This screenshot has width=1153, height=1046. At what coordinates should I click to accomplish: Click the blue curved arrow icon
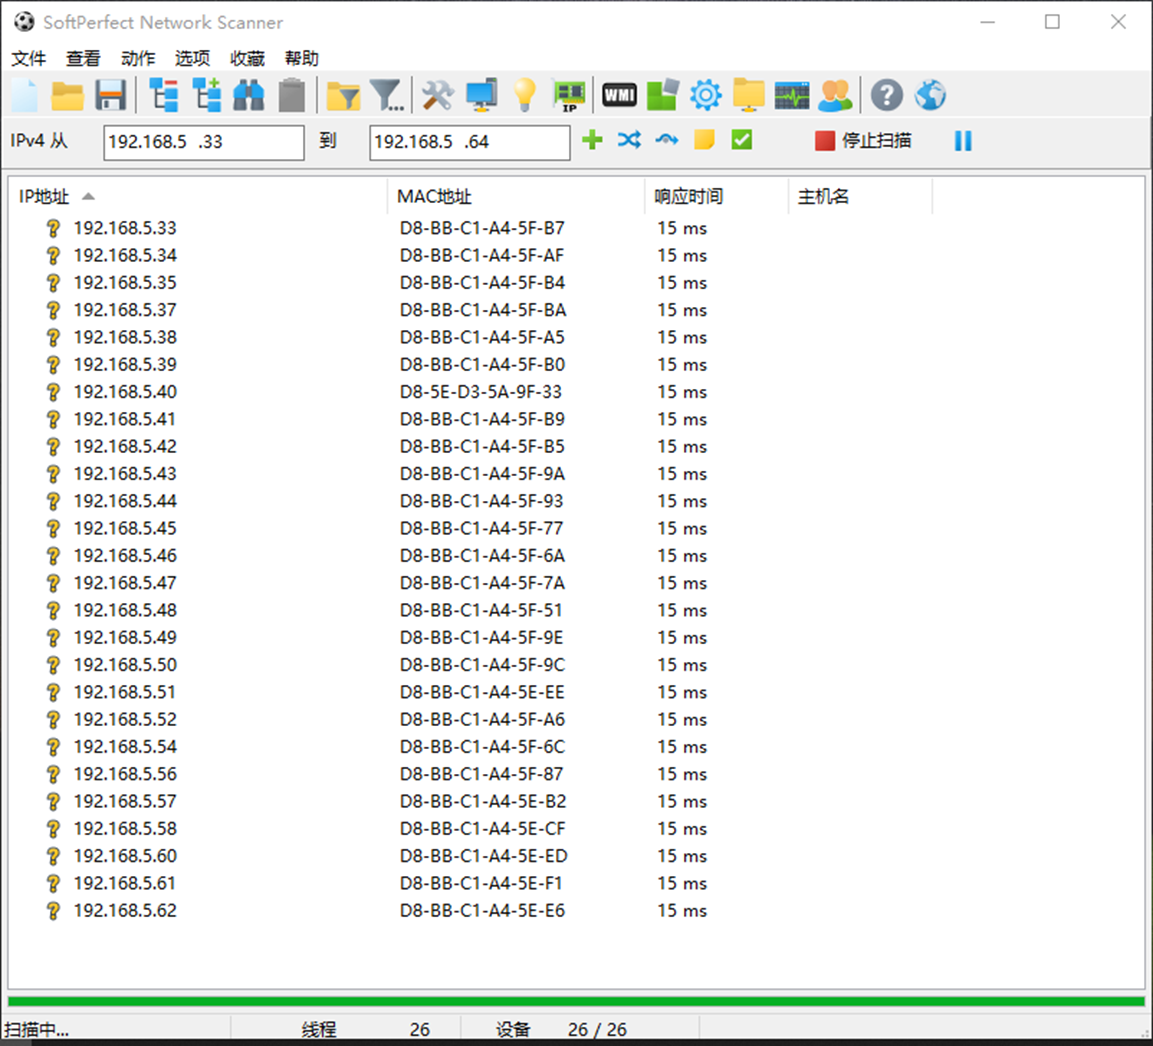pos(667,140)
